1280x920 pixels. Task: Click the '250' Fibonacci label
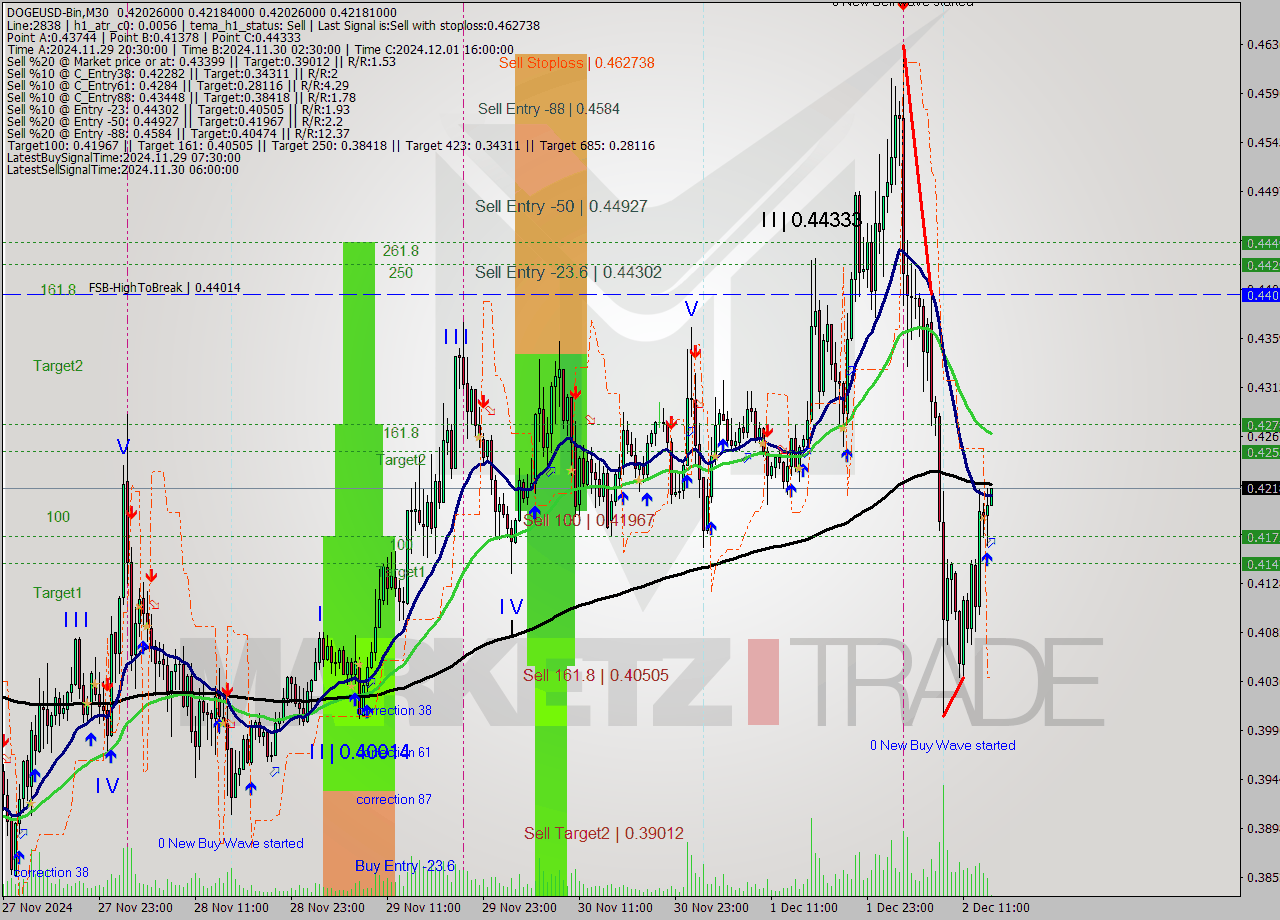coord(400,272)
